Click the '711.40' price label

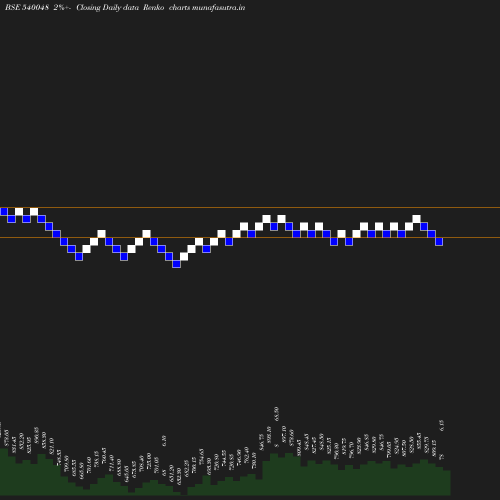(x=111, y=463)
